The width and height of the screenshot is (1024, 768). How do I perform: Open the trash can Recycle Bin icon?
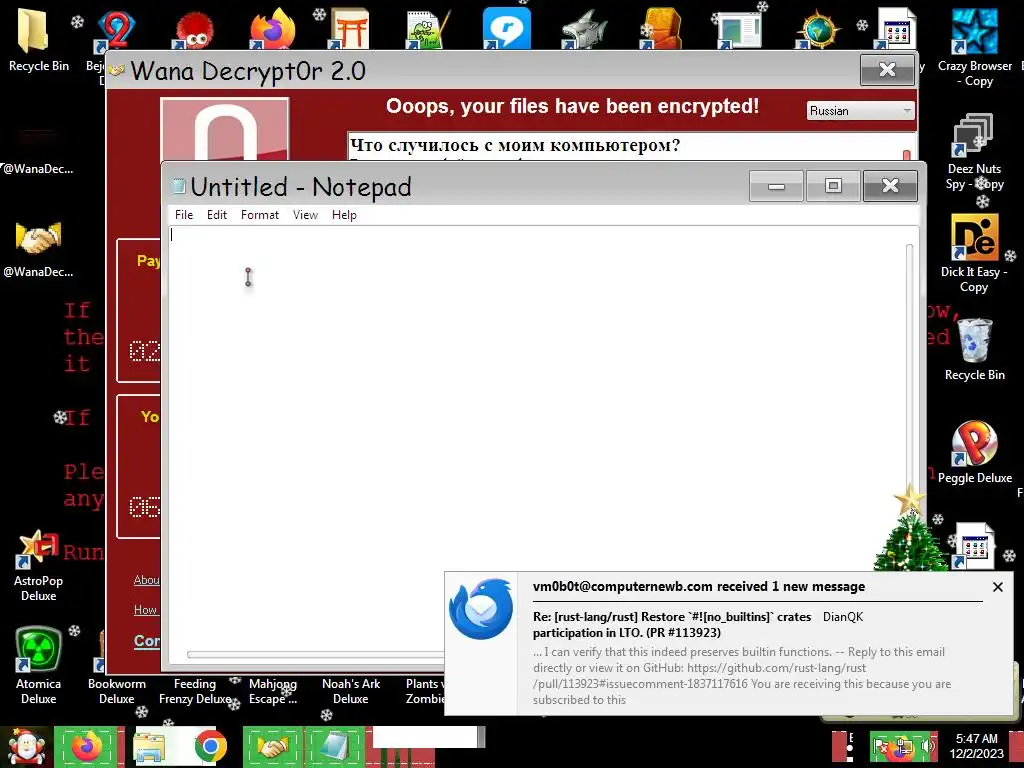coord(974,350)
